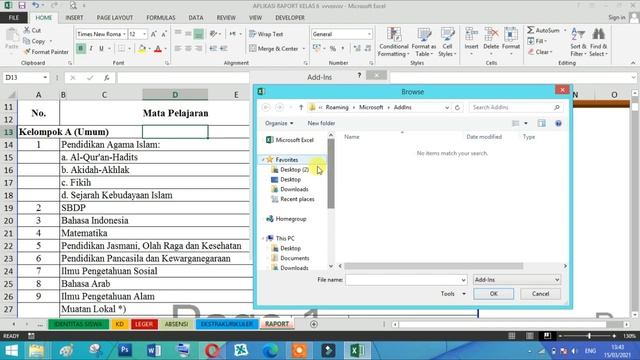
Task: Open the Organize menu
Action: point(279,123)
